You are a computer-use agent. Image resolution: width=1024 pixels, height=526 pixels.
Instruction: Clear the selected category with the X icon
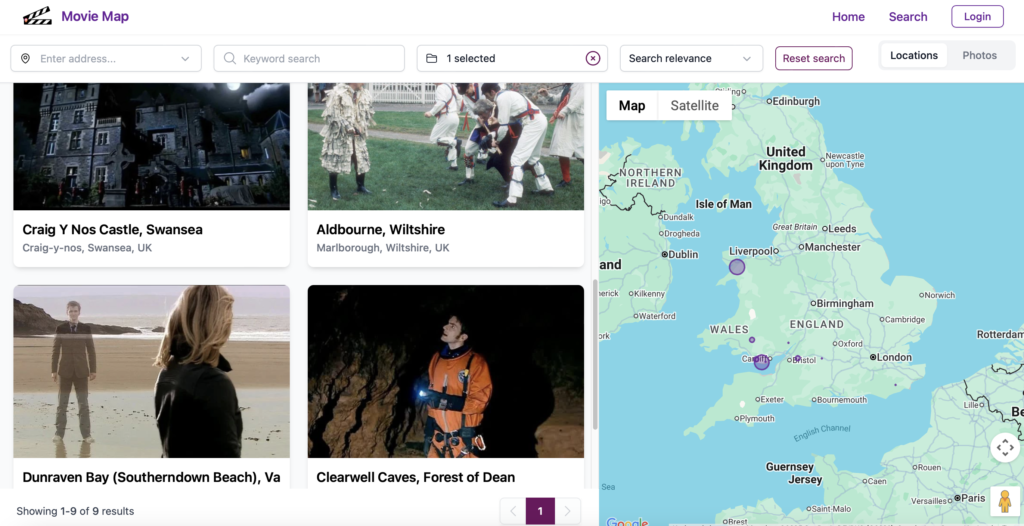click(593, 59)
